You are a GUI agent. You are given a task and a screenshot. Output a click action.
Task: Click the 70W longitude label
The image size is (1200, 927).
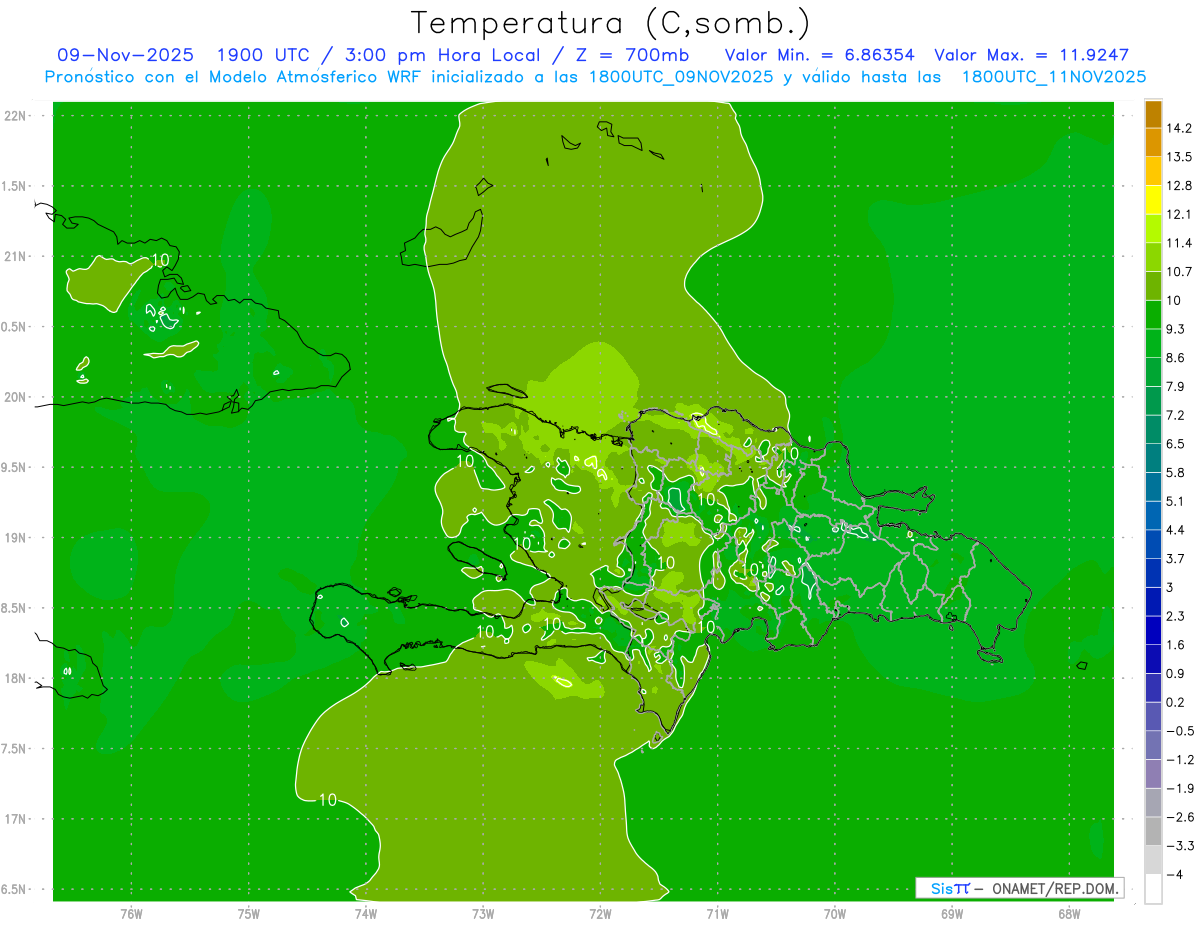click(834, 914)
